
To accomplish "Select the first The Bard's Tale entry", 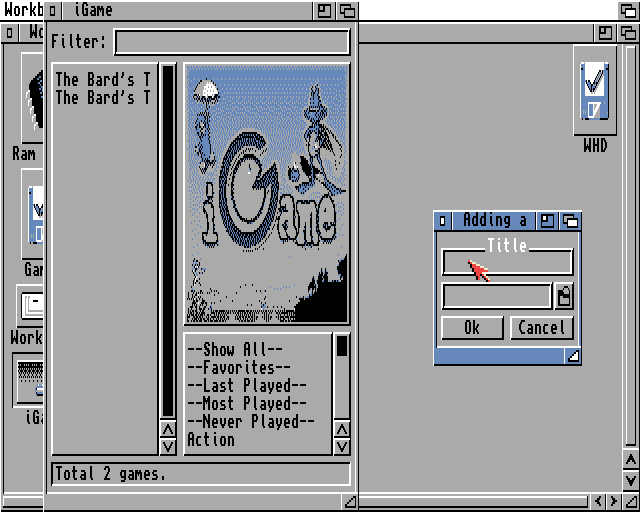I will (103, 79).
